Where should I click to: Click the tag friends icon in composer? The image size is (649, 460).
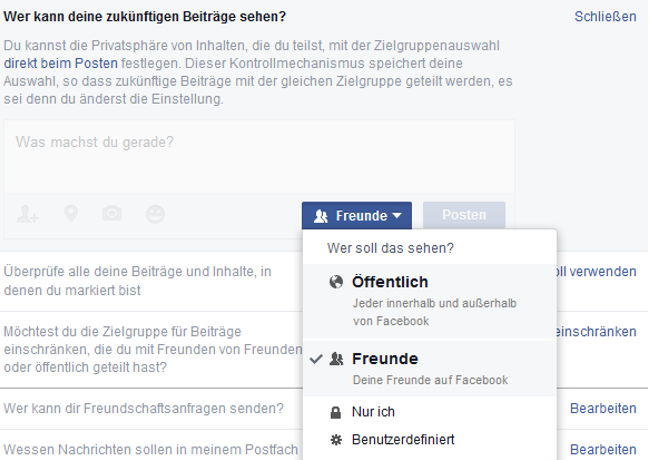point(28,214)
